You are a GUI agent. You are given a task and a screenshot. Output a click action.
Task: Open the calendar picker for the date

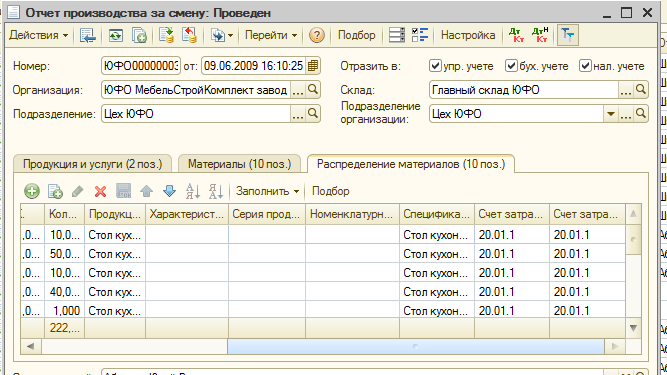tap(313, 66)
